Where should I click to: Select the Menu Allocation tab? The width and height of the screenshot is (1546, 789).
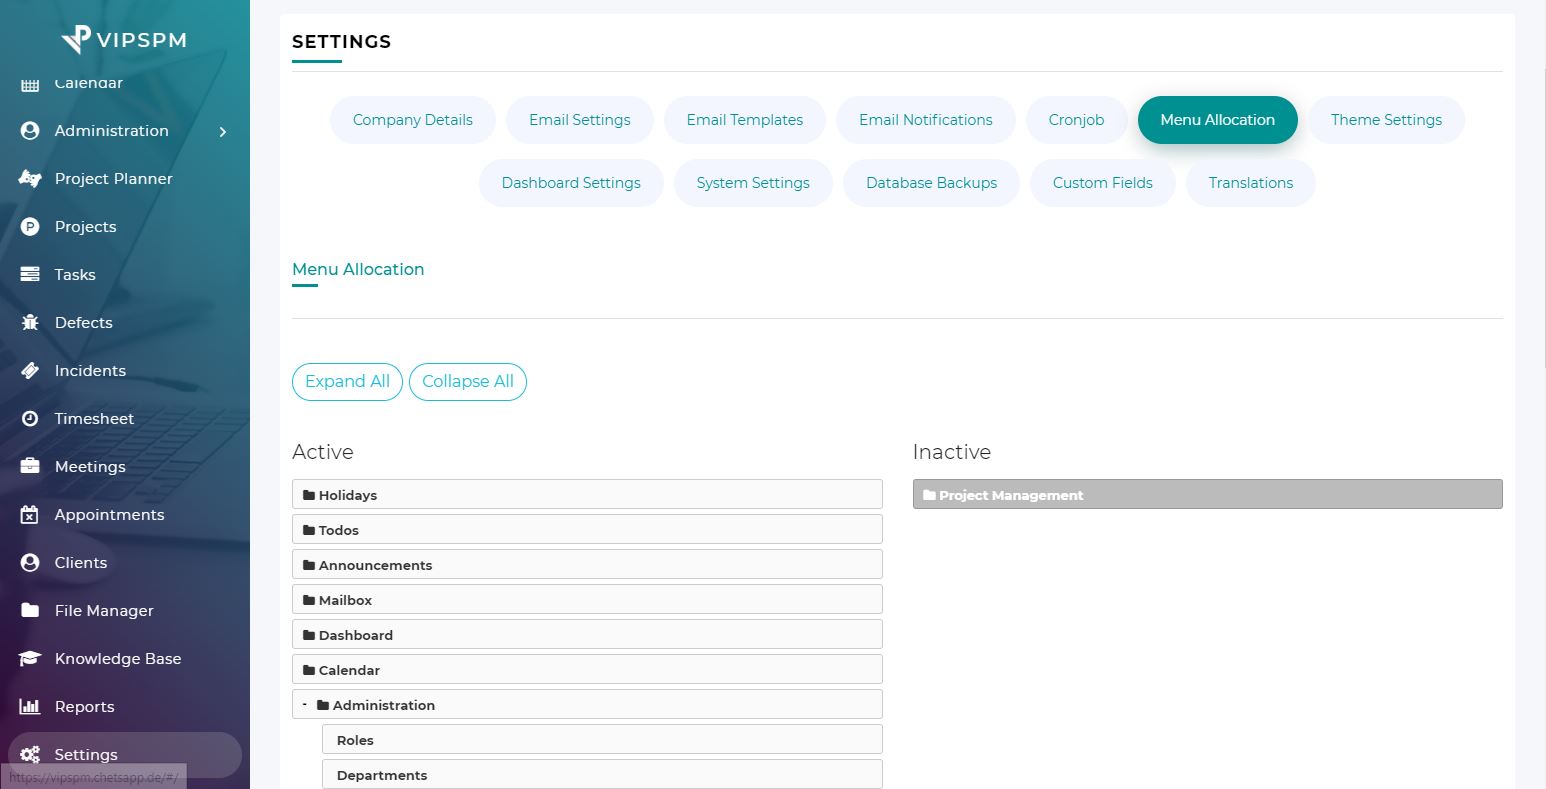coord(1218,120)
